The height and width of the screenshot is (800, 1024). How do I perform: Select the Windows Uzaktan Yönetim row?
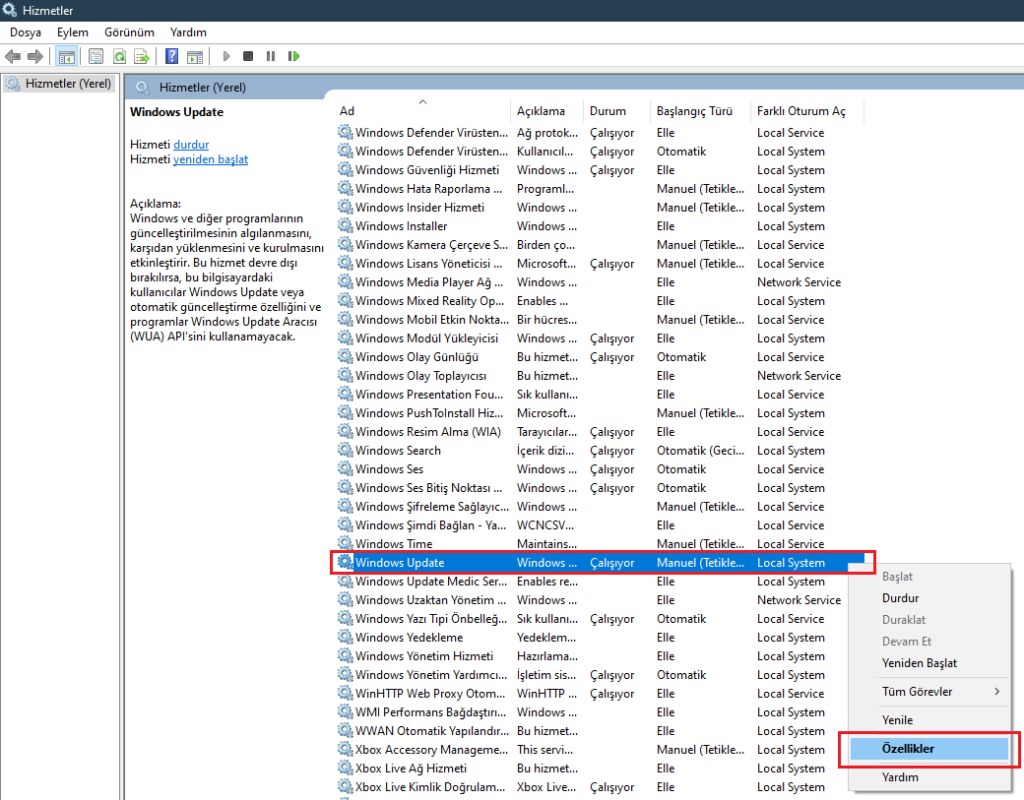[x=590, y=600]
